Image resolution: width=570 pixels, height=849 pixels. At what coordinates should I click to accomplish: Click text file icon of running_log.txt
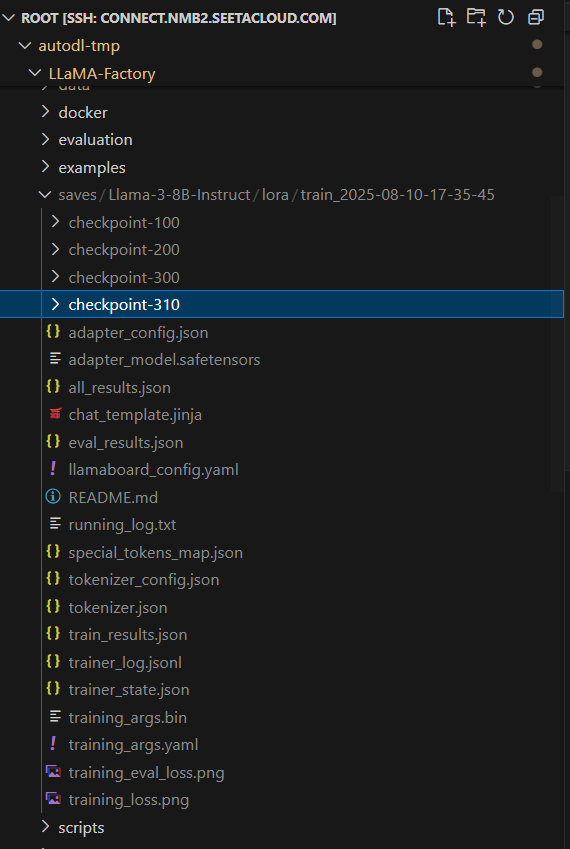coord(55,524)
